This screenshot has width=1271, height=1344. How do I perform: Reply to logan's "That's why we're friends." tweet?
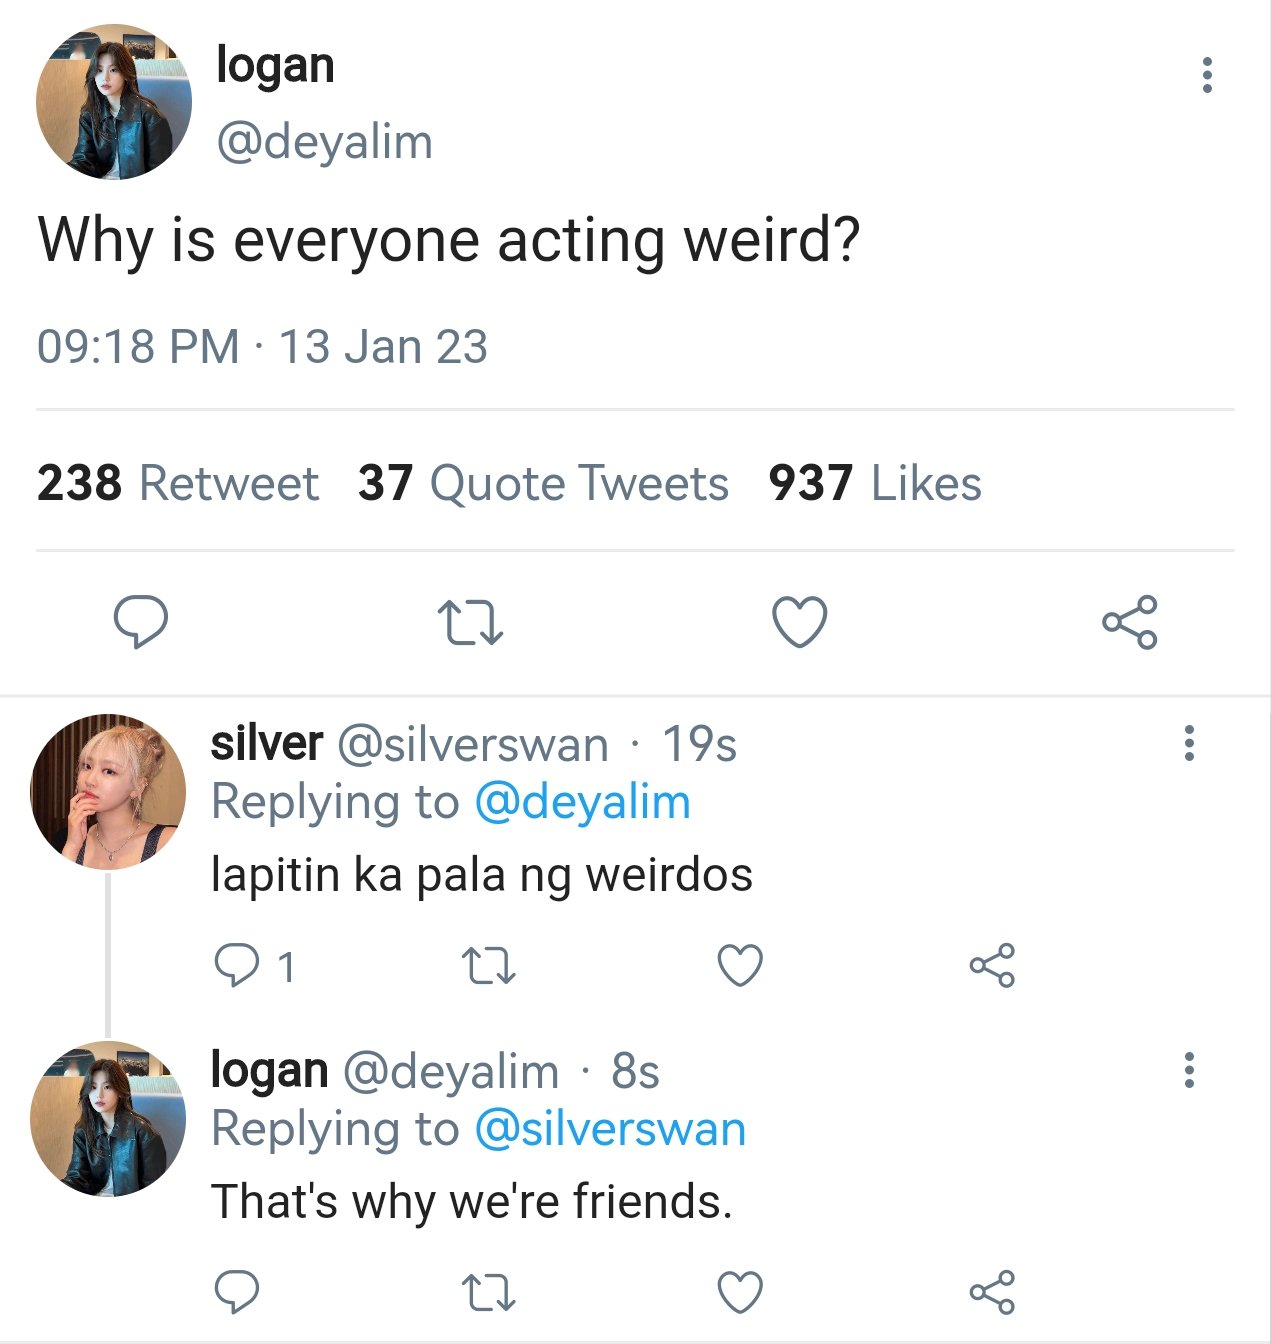coord(237,1292)
